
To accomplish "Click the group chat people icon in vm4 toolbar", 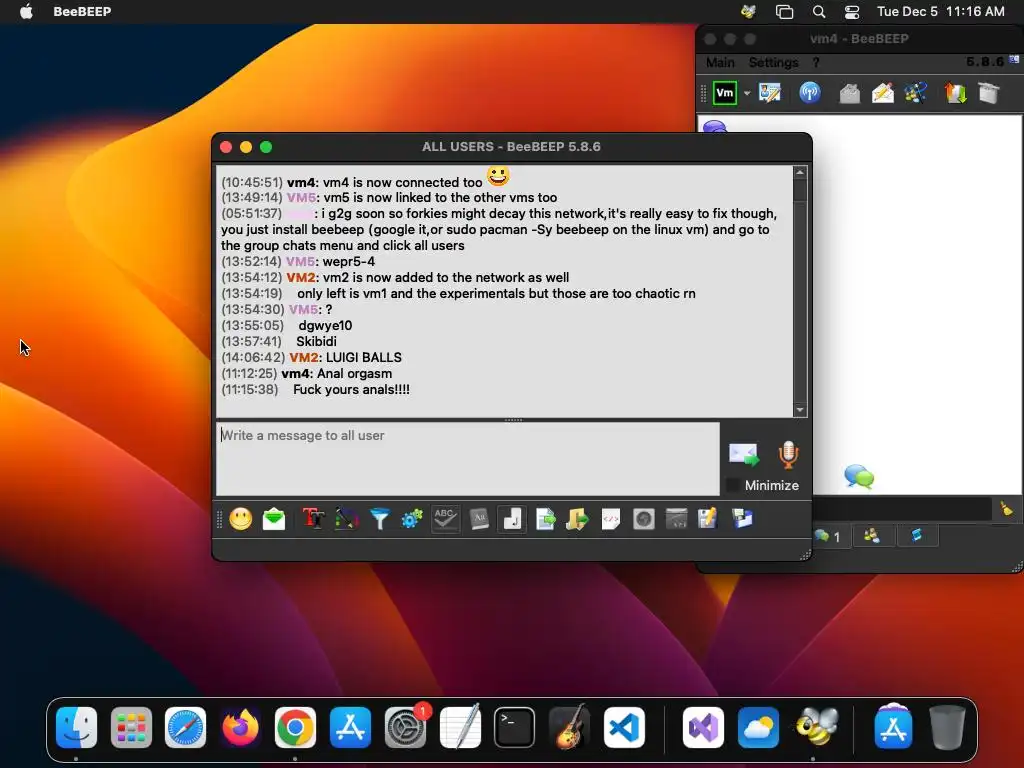I will point(916,93).
